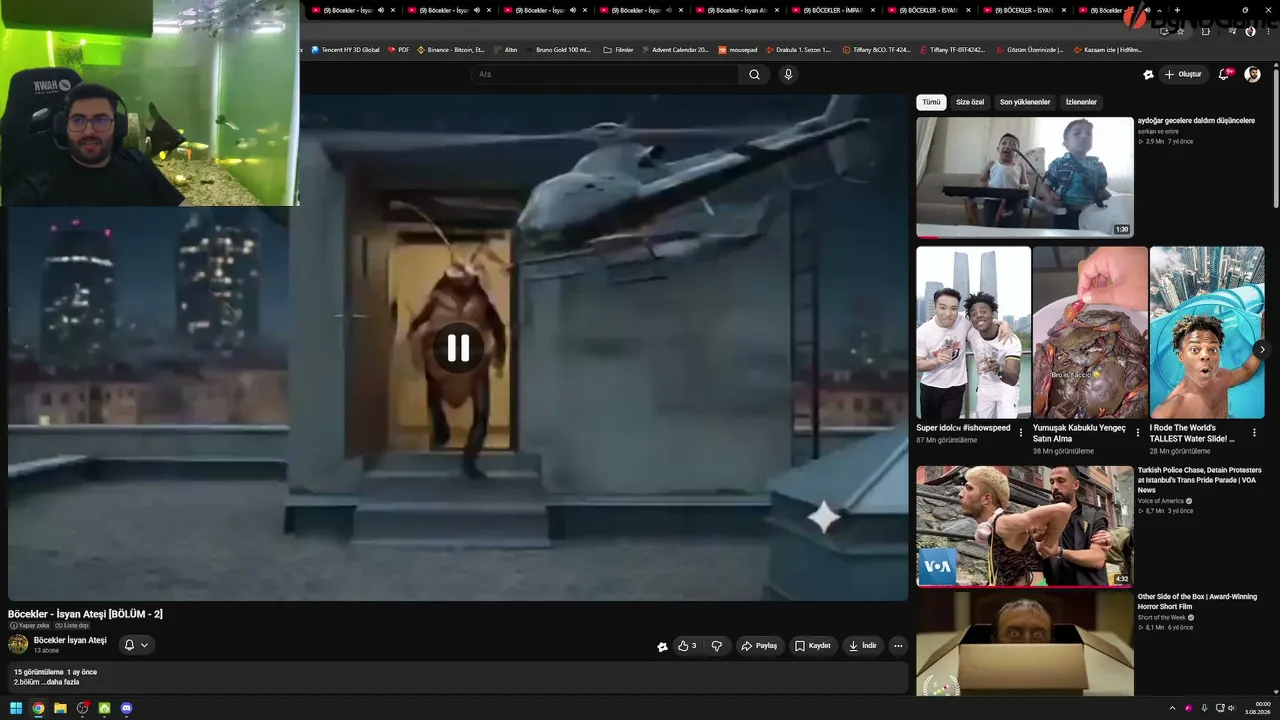Open Discord from the taskbar
The width and height of the screenshot is (1280, 720).
[126, 708]
